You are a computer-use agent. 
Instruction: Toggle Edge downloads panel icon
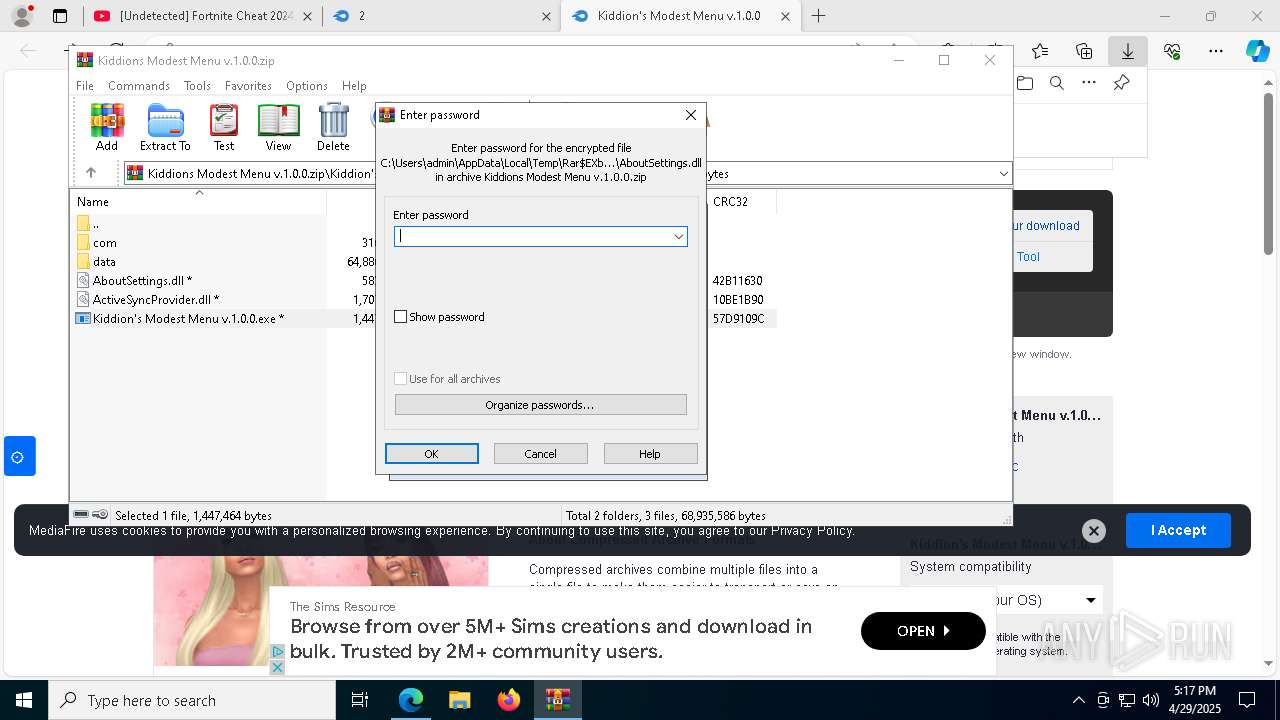(1127, 51)
